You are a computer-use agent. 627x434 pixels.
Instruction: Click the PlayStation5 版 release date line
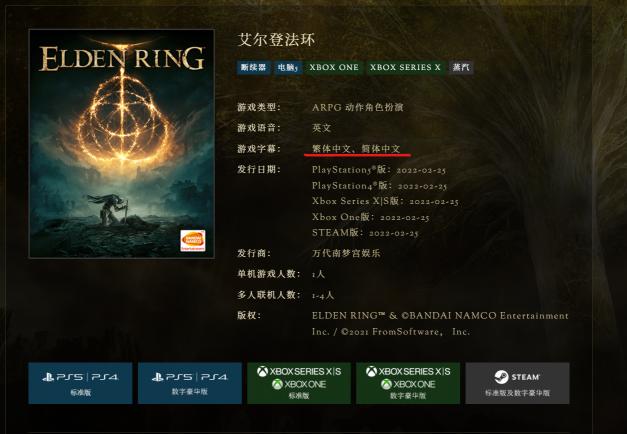click(x=379, y=170)
